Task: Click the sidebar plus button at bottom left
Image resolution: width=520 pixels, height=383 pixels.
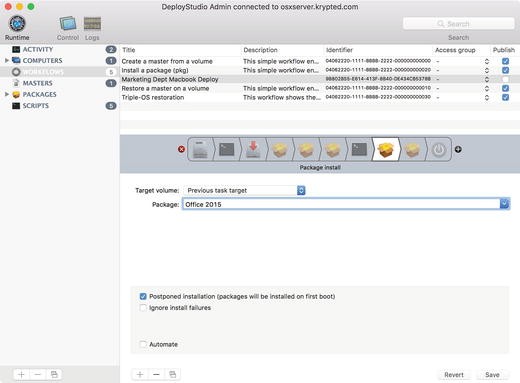Action: pyautogui.click(x=21, y=375)
